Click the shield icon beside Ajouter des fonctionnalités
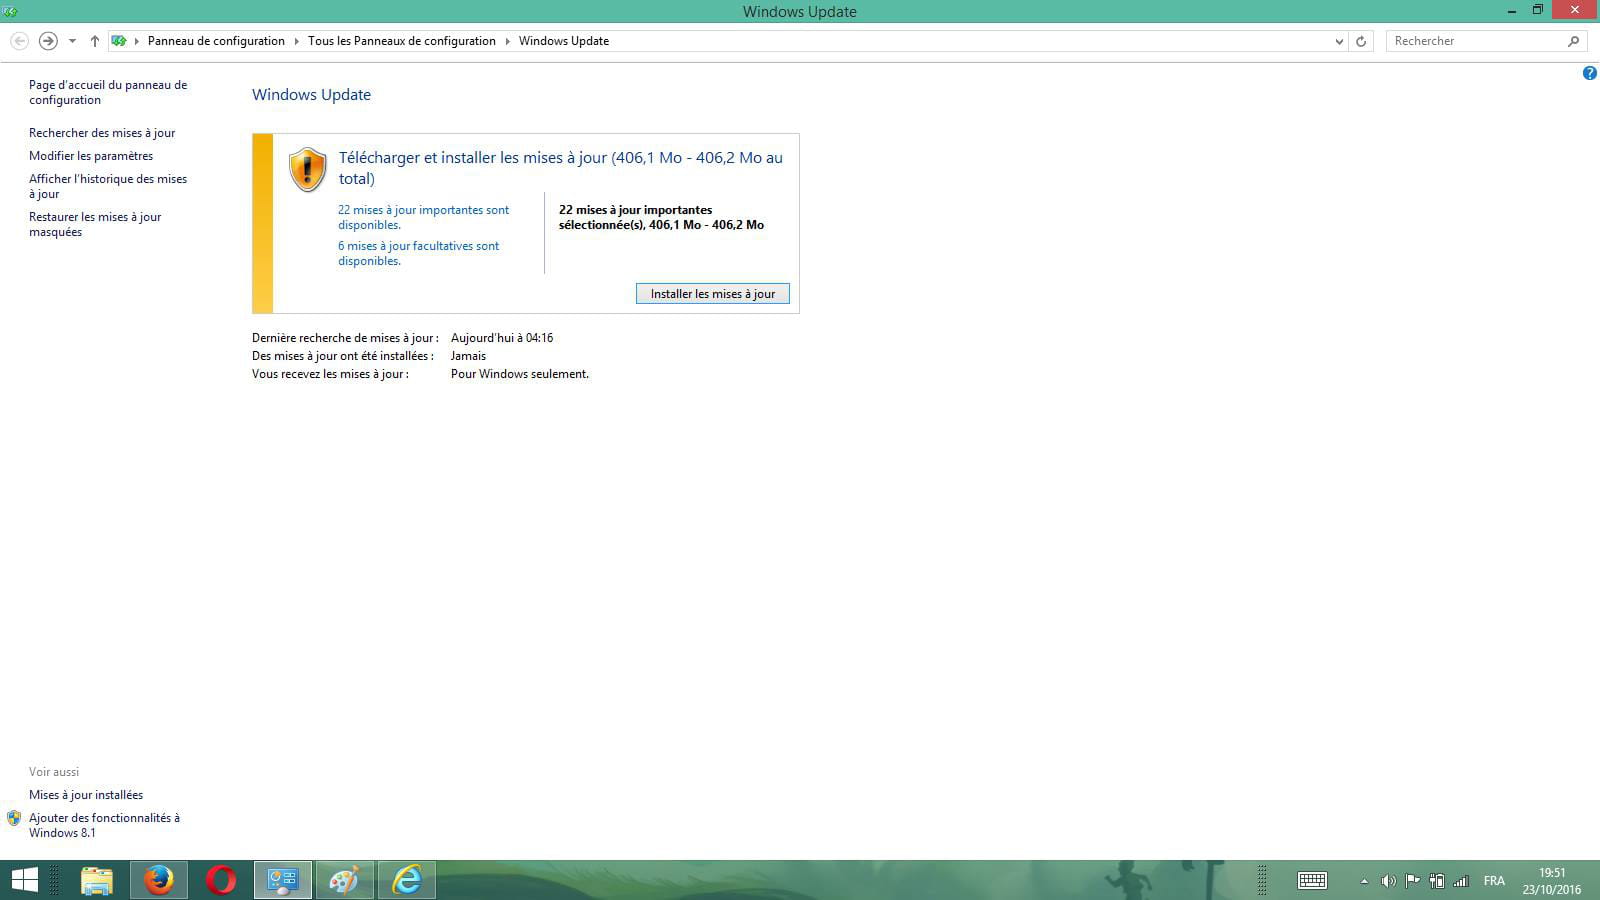The width and height of the screenshot is (1600, 900). tap(14, 818)
